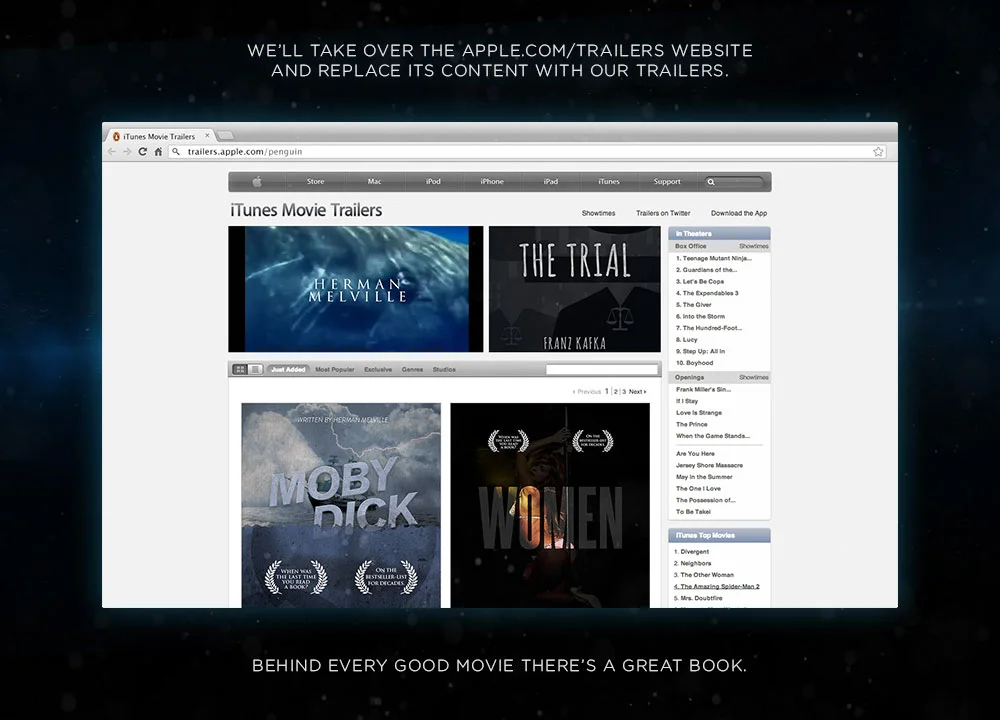Open iPod in Apple navigation
The height and width of the screenshot is (720, 1000).
(x=433, y=182)
